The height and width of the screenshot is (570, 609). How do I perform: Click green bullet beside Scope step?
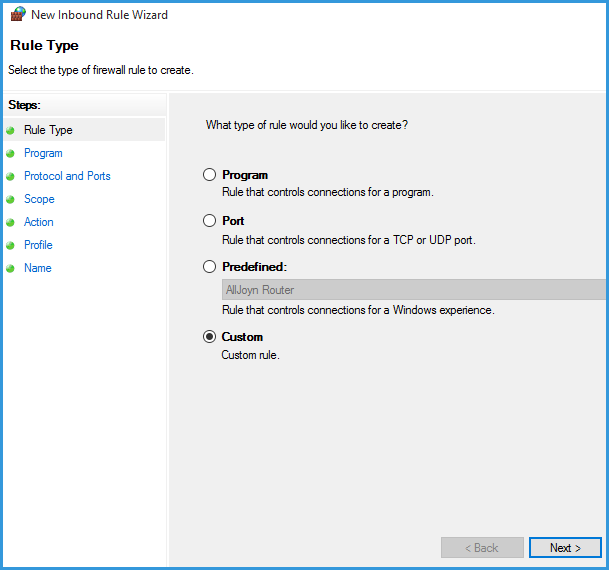[11, 199]
